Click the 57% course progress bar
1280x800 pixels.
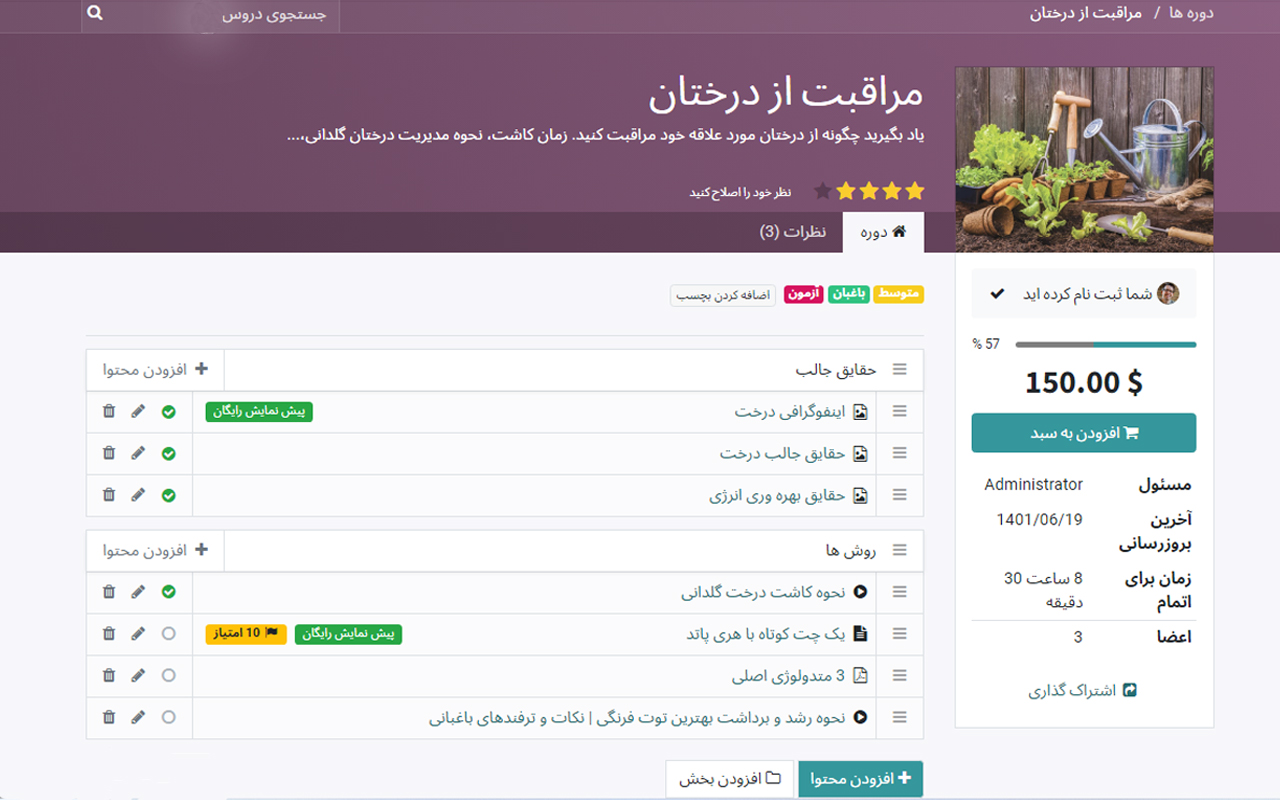(1104, 344)
